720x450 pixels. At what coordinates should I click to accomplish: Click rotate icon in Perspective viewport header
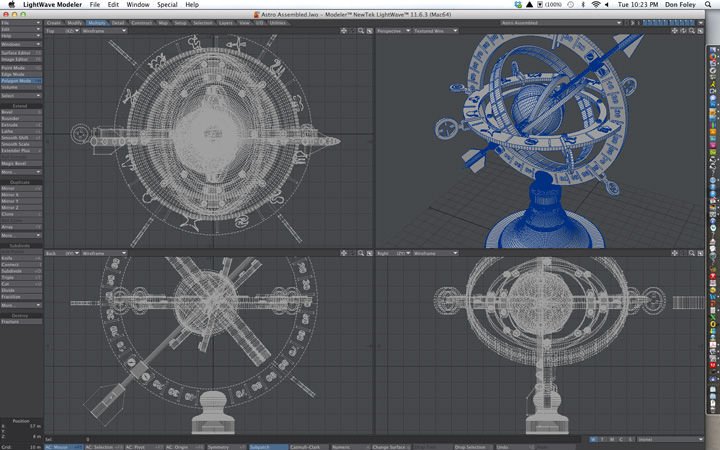(682, 31)
